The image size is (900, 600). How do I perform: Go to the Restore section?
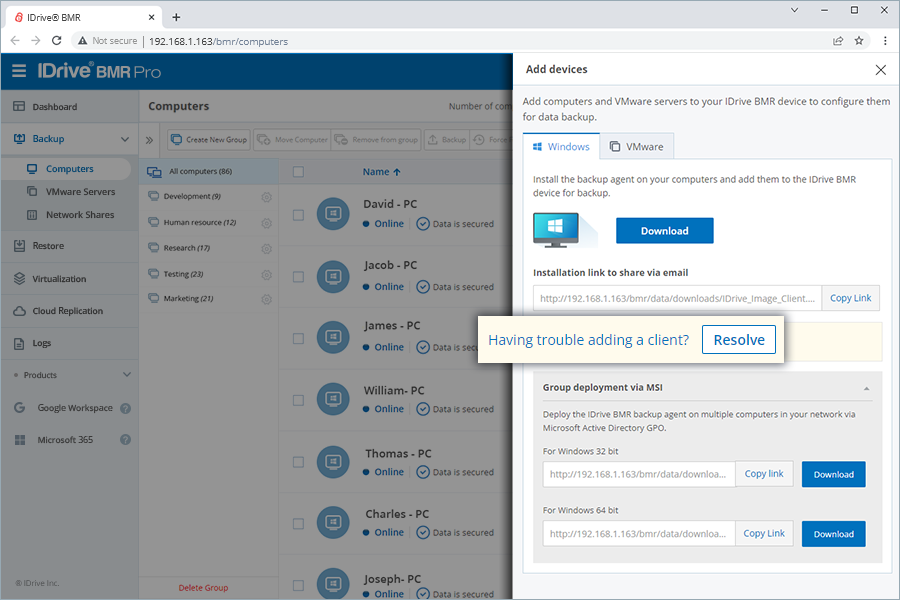(x=48, y=246)
